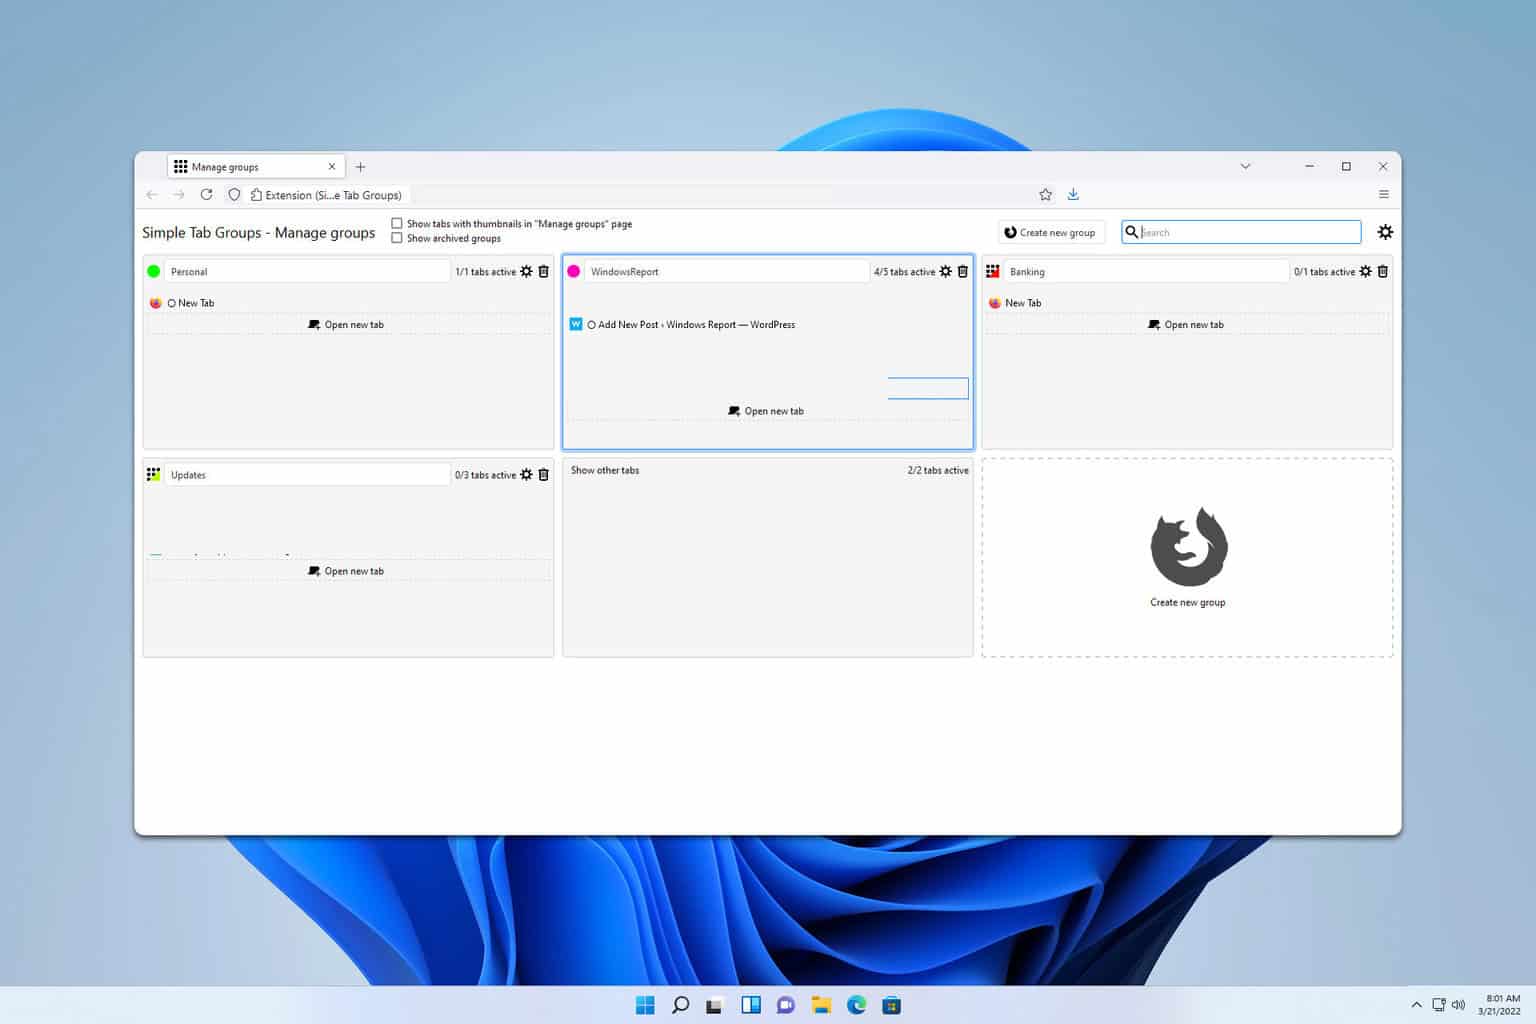The image size is (1536, 1024).
Task: Delete the WindowsReport group via trash icon
Action: 963,271
